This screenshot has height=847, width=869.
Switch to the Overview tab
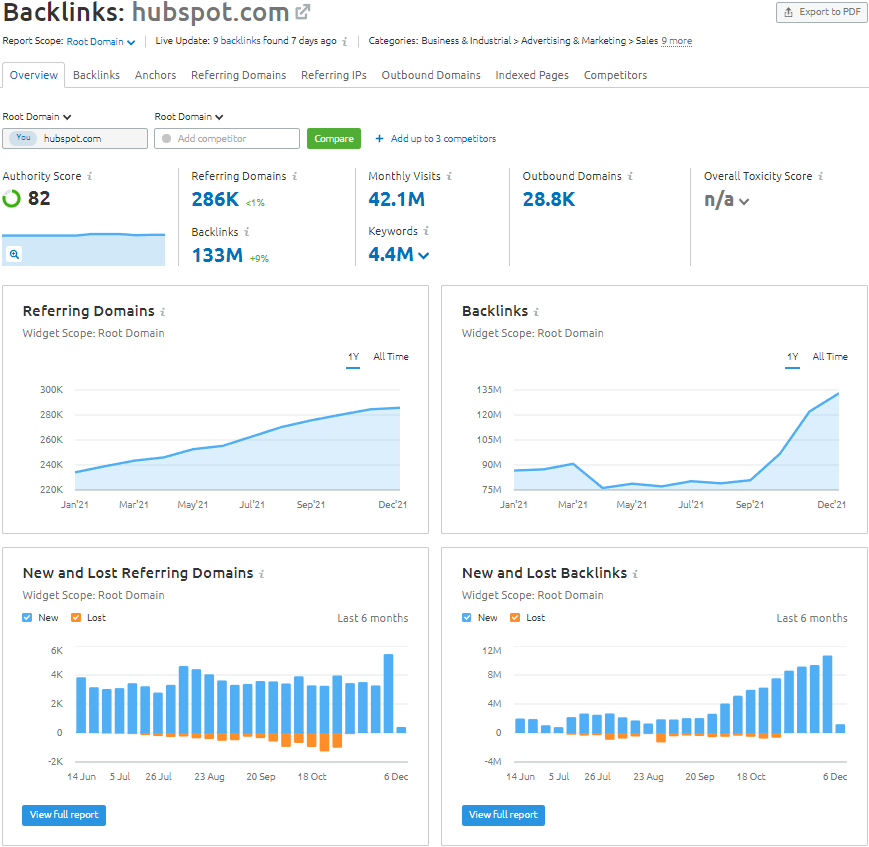(34, 75)
